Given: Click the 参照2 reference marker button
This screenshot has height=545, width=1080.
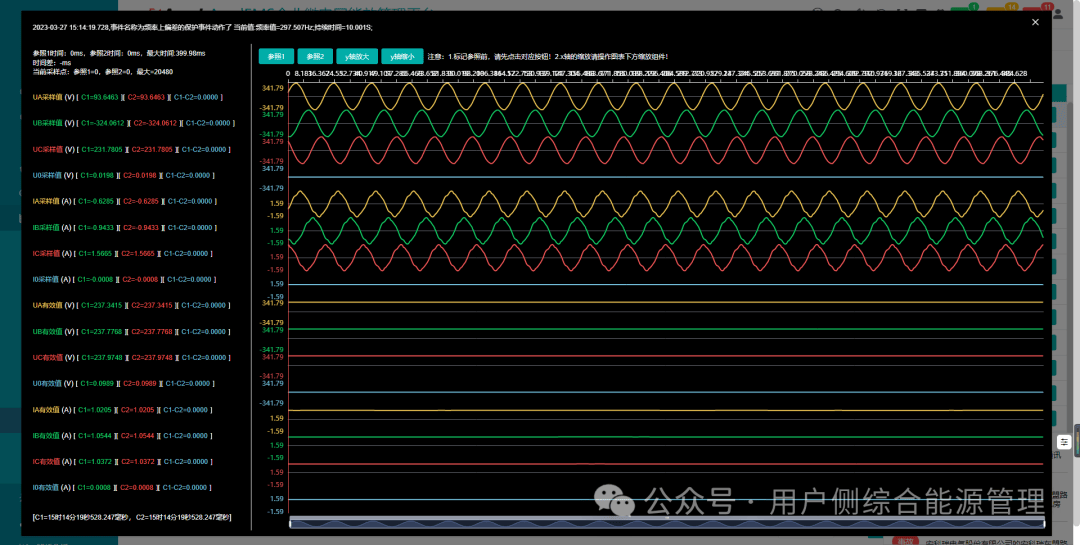Looking at the screenshot, I should 315,56.
